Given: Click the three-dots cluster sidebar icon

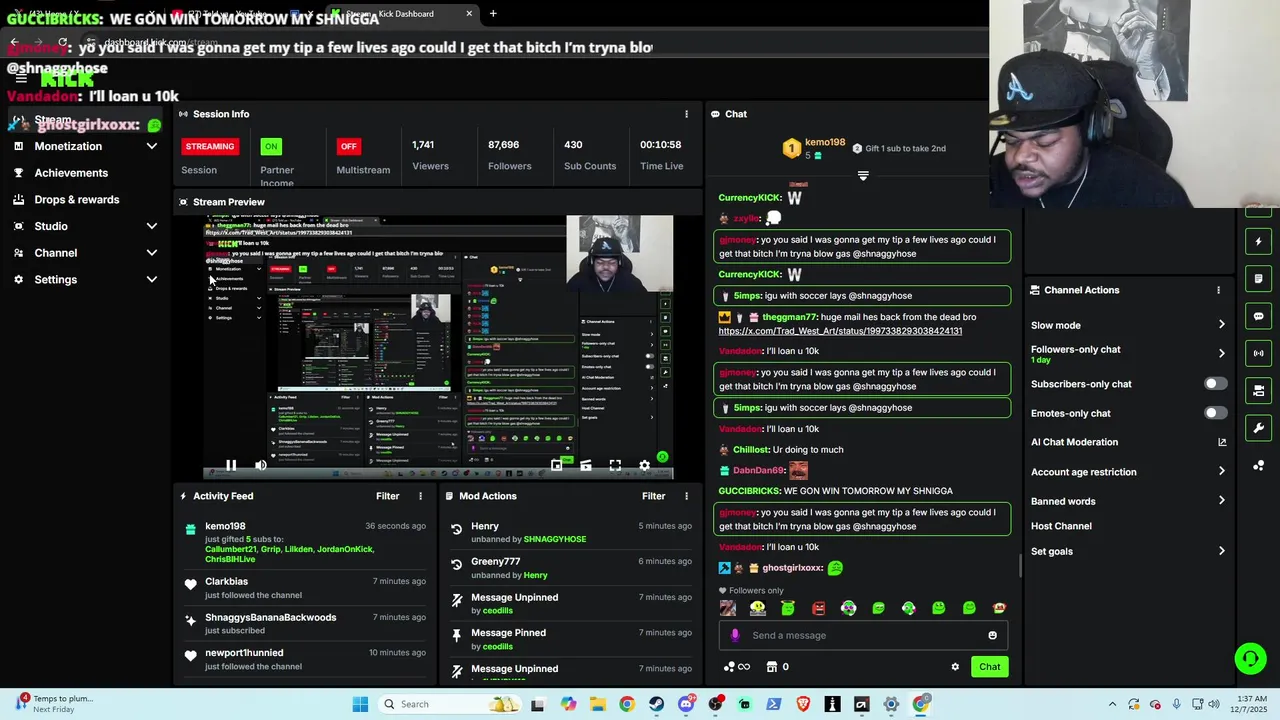Looking at the screenshot, I should [x=1259, y=466].
